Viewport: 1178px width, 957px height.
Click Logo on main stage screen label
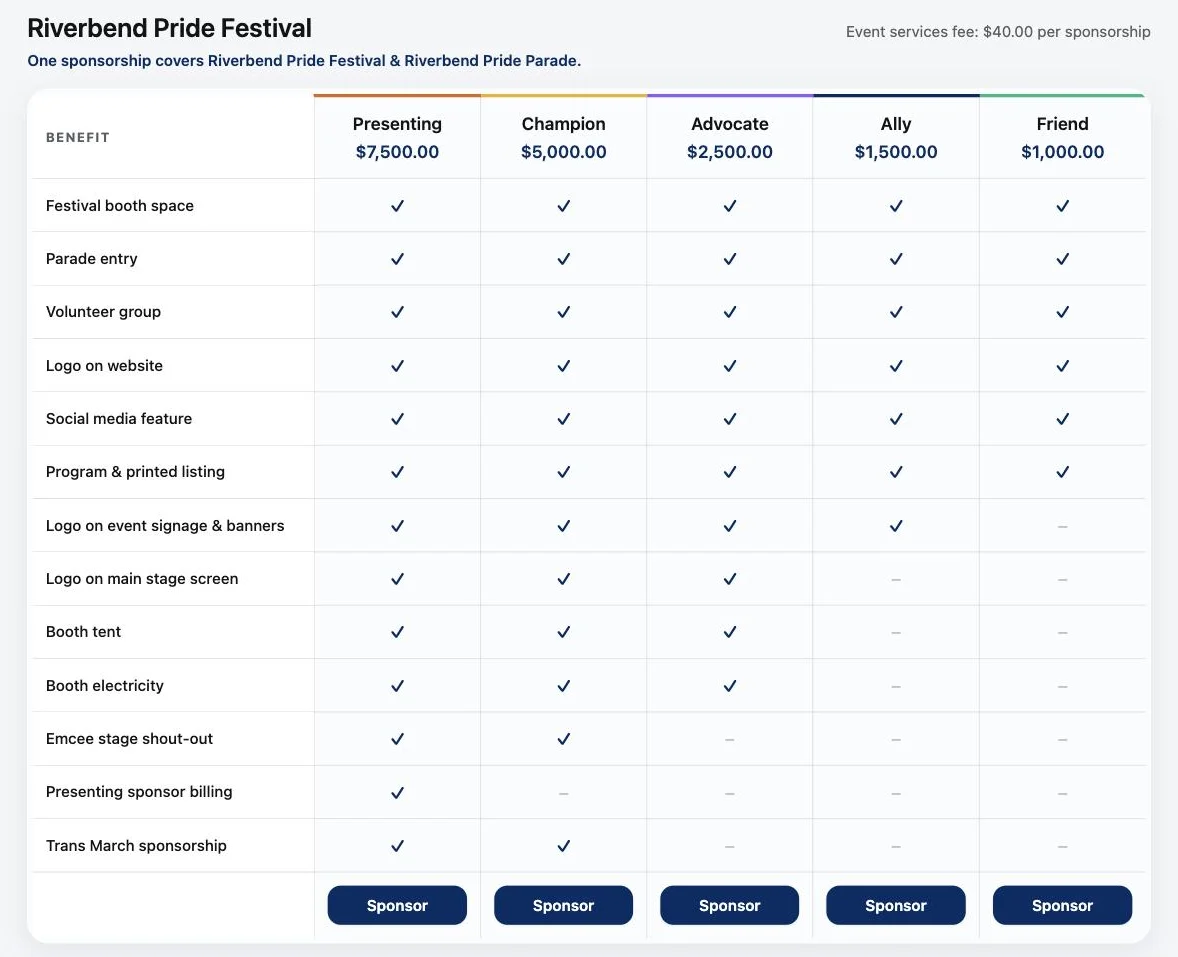(x=142, y=579)
